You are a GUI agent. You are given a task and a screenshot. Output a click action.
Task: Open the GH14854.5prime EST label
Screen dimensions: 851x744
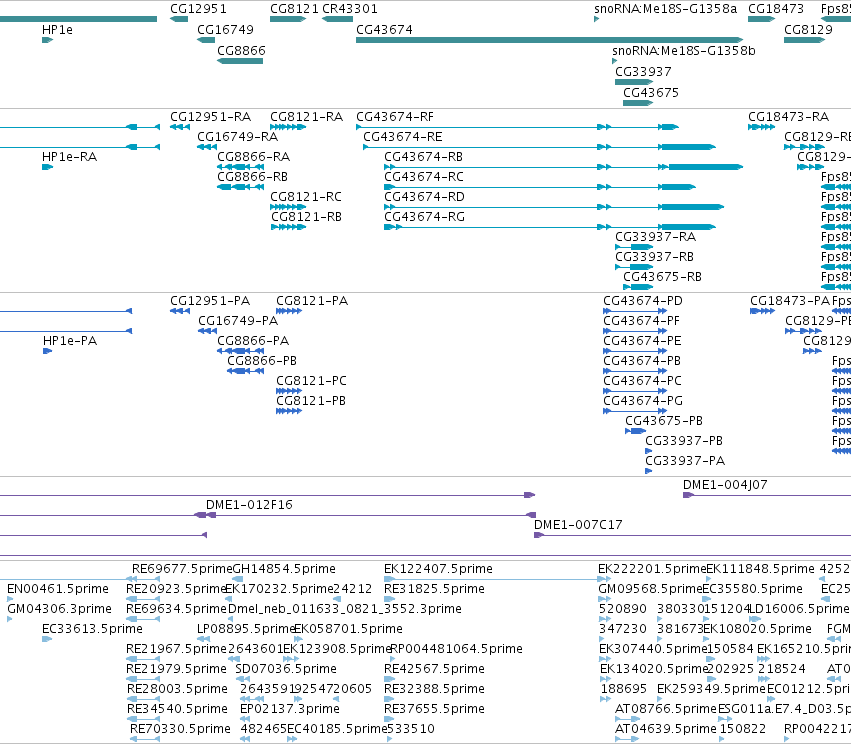tap(284, 569)
